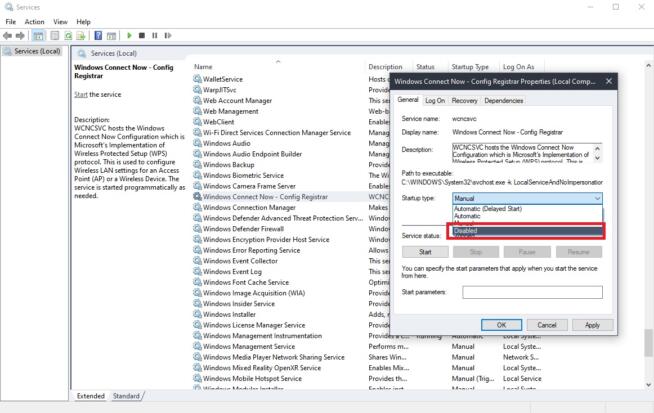
Task: Select the Web Account Manager row
Action: click(x=237, y=101)
